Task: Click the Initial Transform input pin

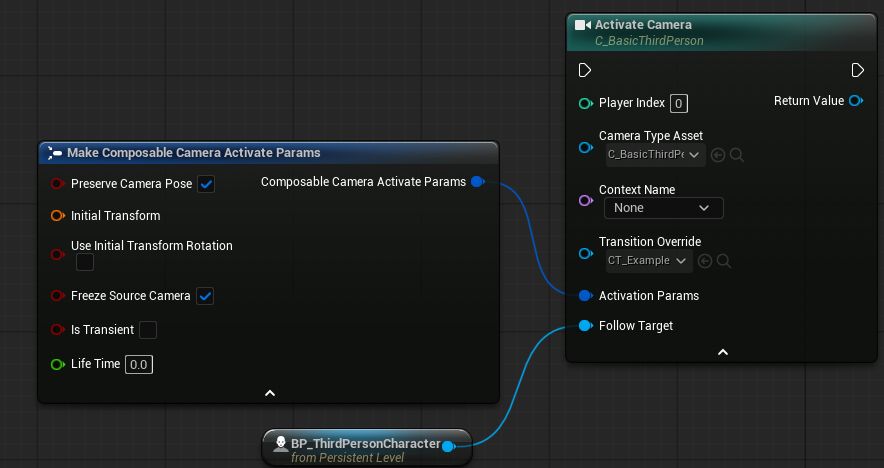Action: coord(57,215)
